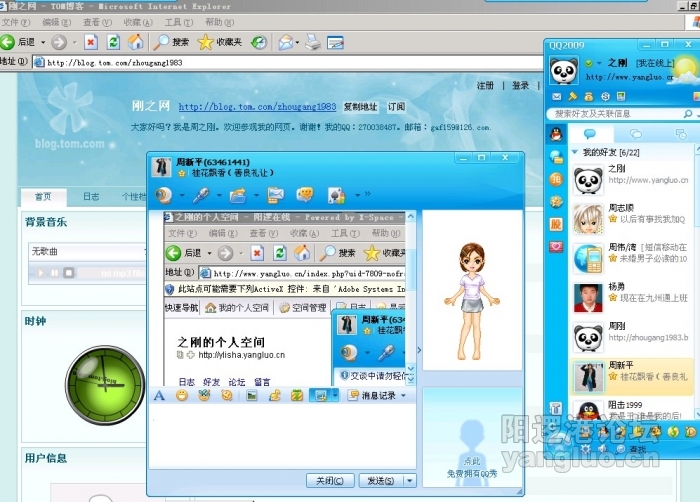The image size is (700, 502).
Task: Start a voice call with the microphone icon
Action: coord(201,195)
